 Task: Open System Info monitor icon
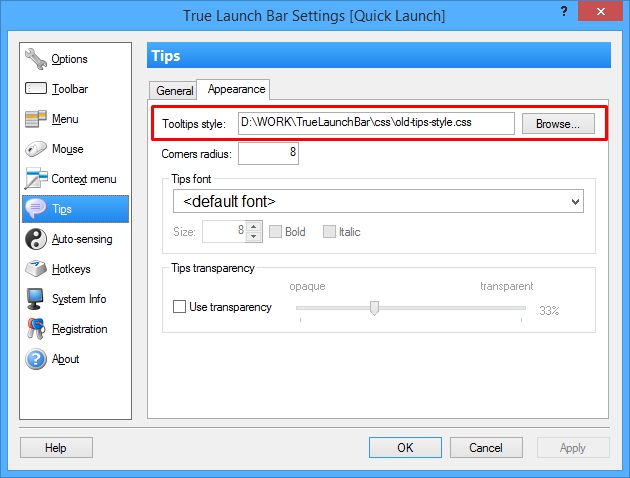pyautogui.click(x=36, y=299)
